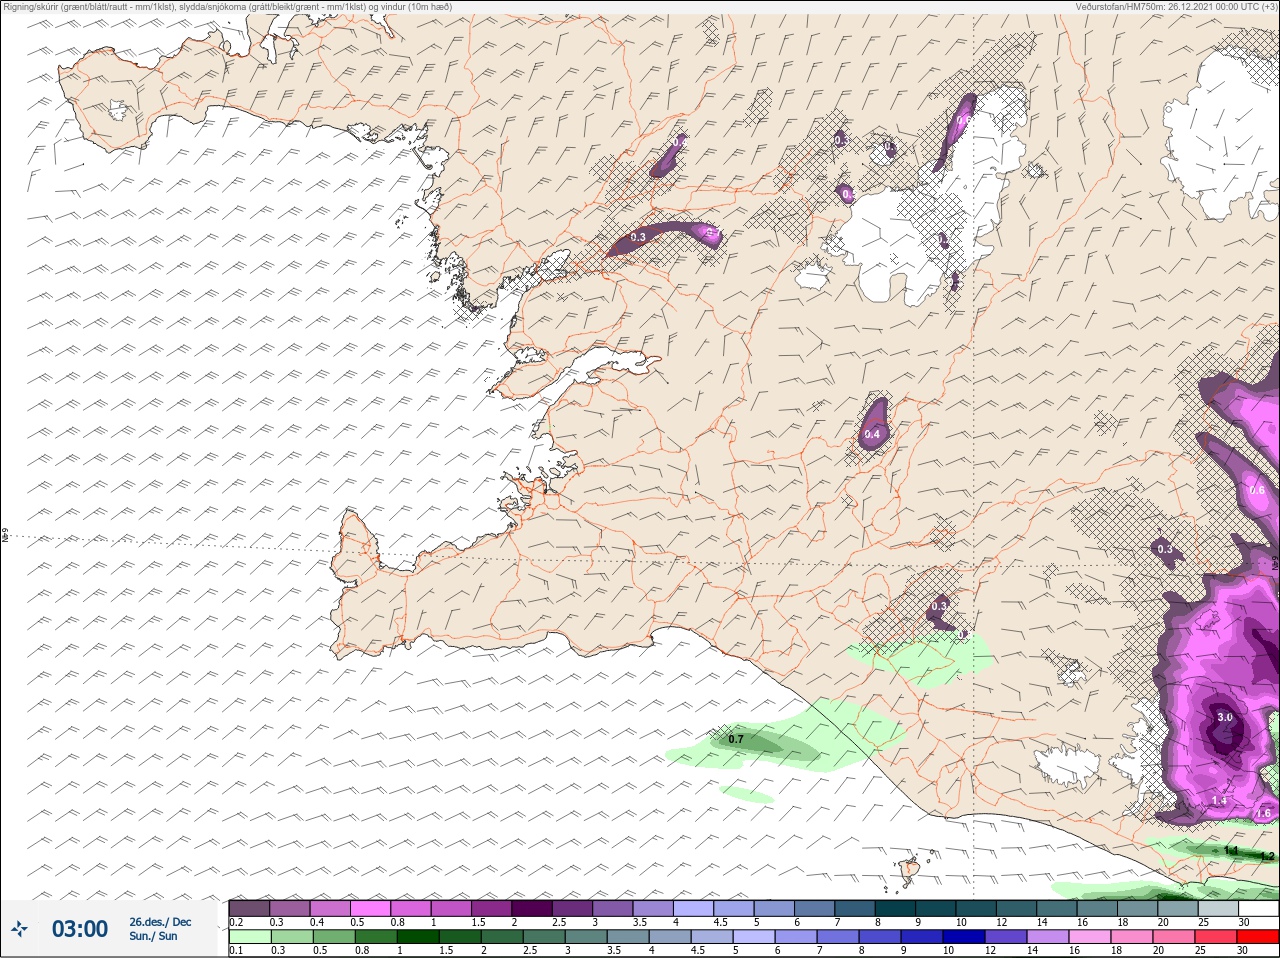Viewport: 1280px width, 958px height.
Task: Click the 0.7 rain value on the map
Action: (736, 739)
